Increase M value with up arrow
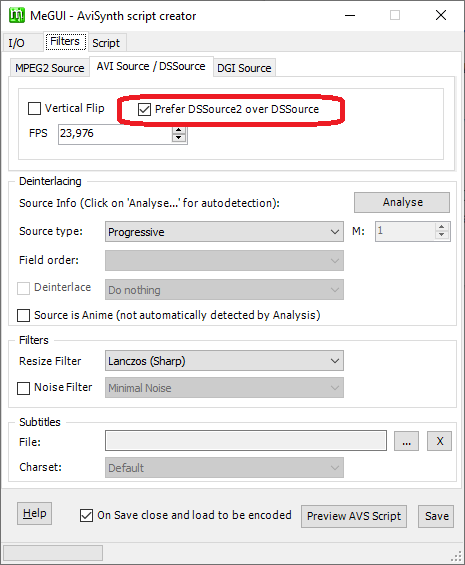This screenshot has height=565, width=465. (x=442, y=227)
